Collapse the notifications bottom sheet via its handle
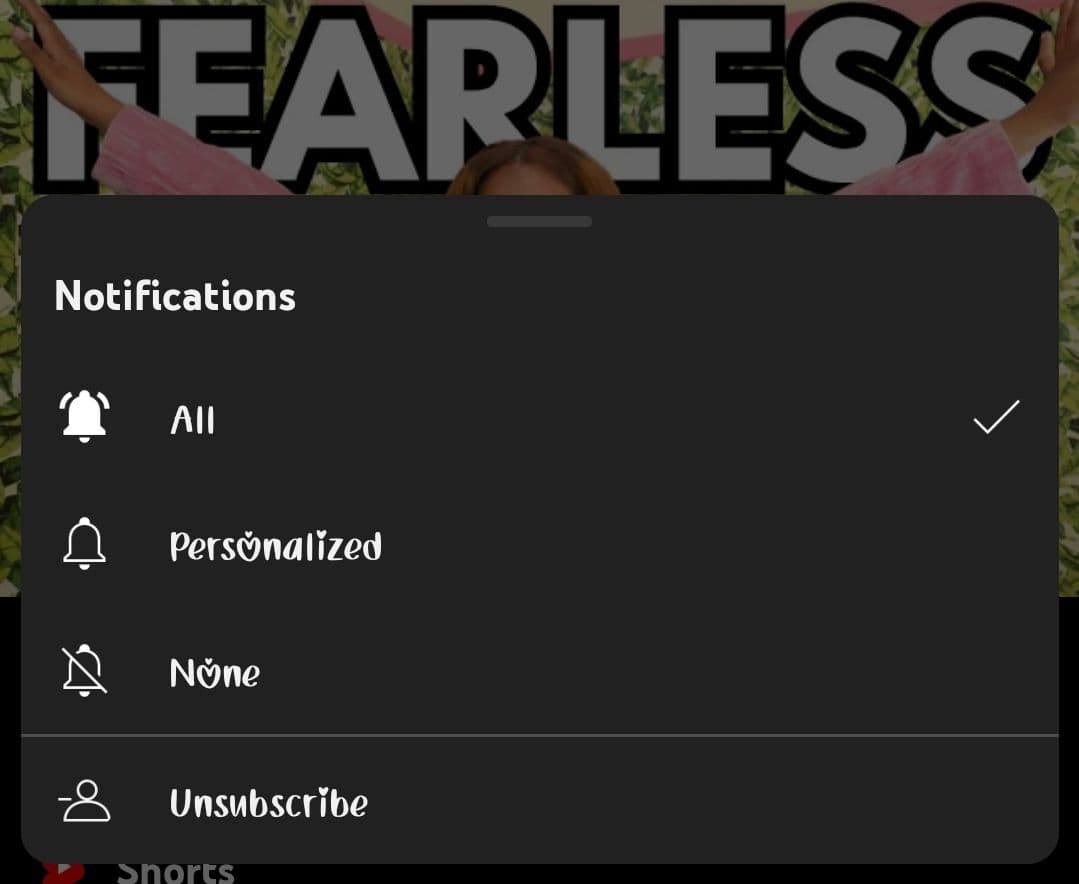 (539, 221)
